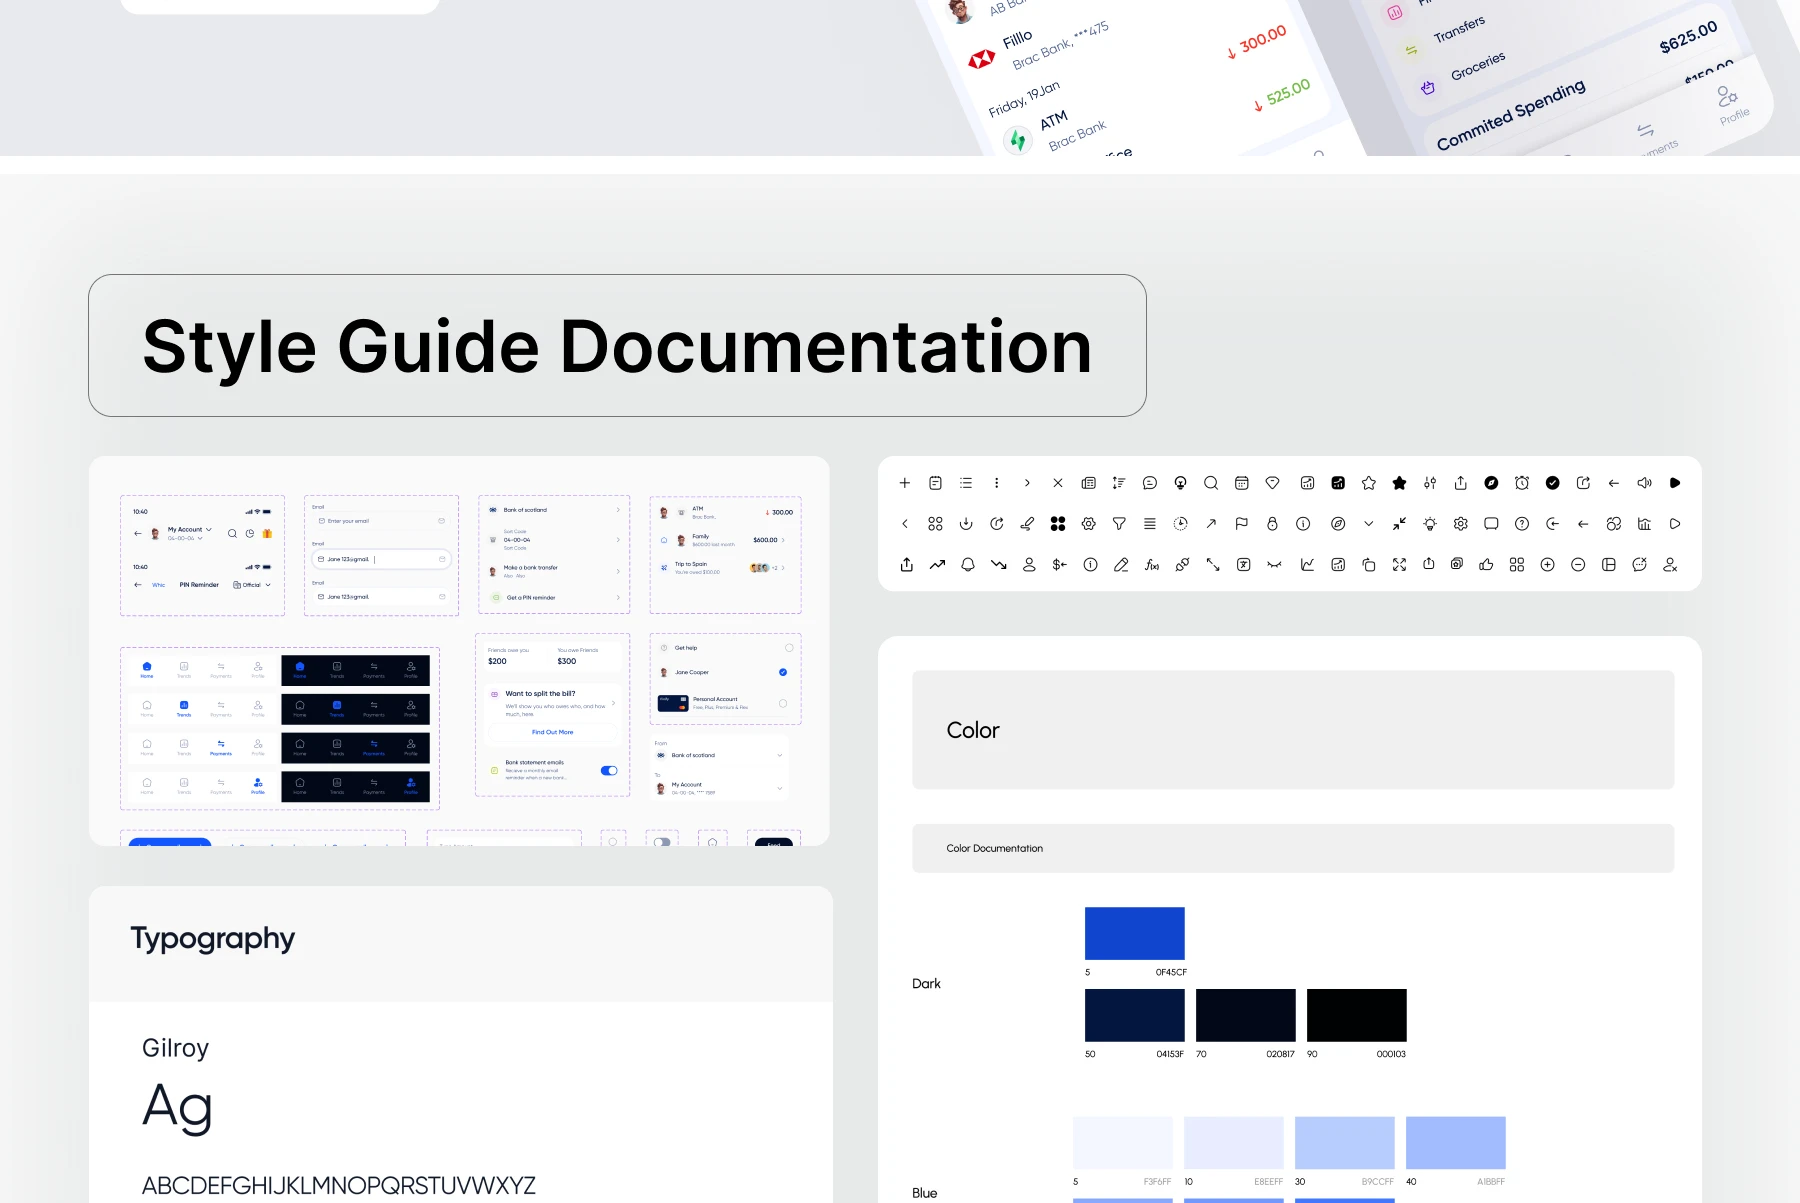Click the A1BBFF light blue swatch
Viewport: 1800px width, 1203px height.
click(1456, 1143)
